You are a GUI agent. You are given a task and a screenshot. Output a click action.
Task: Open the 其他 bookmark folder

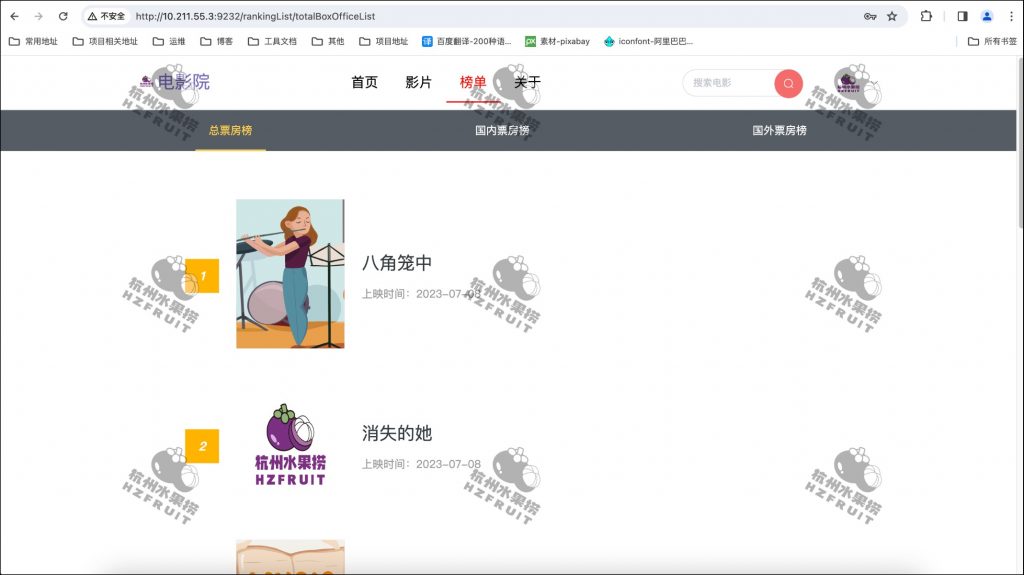tap(328, 41)
